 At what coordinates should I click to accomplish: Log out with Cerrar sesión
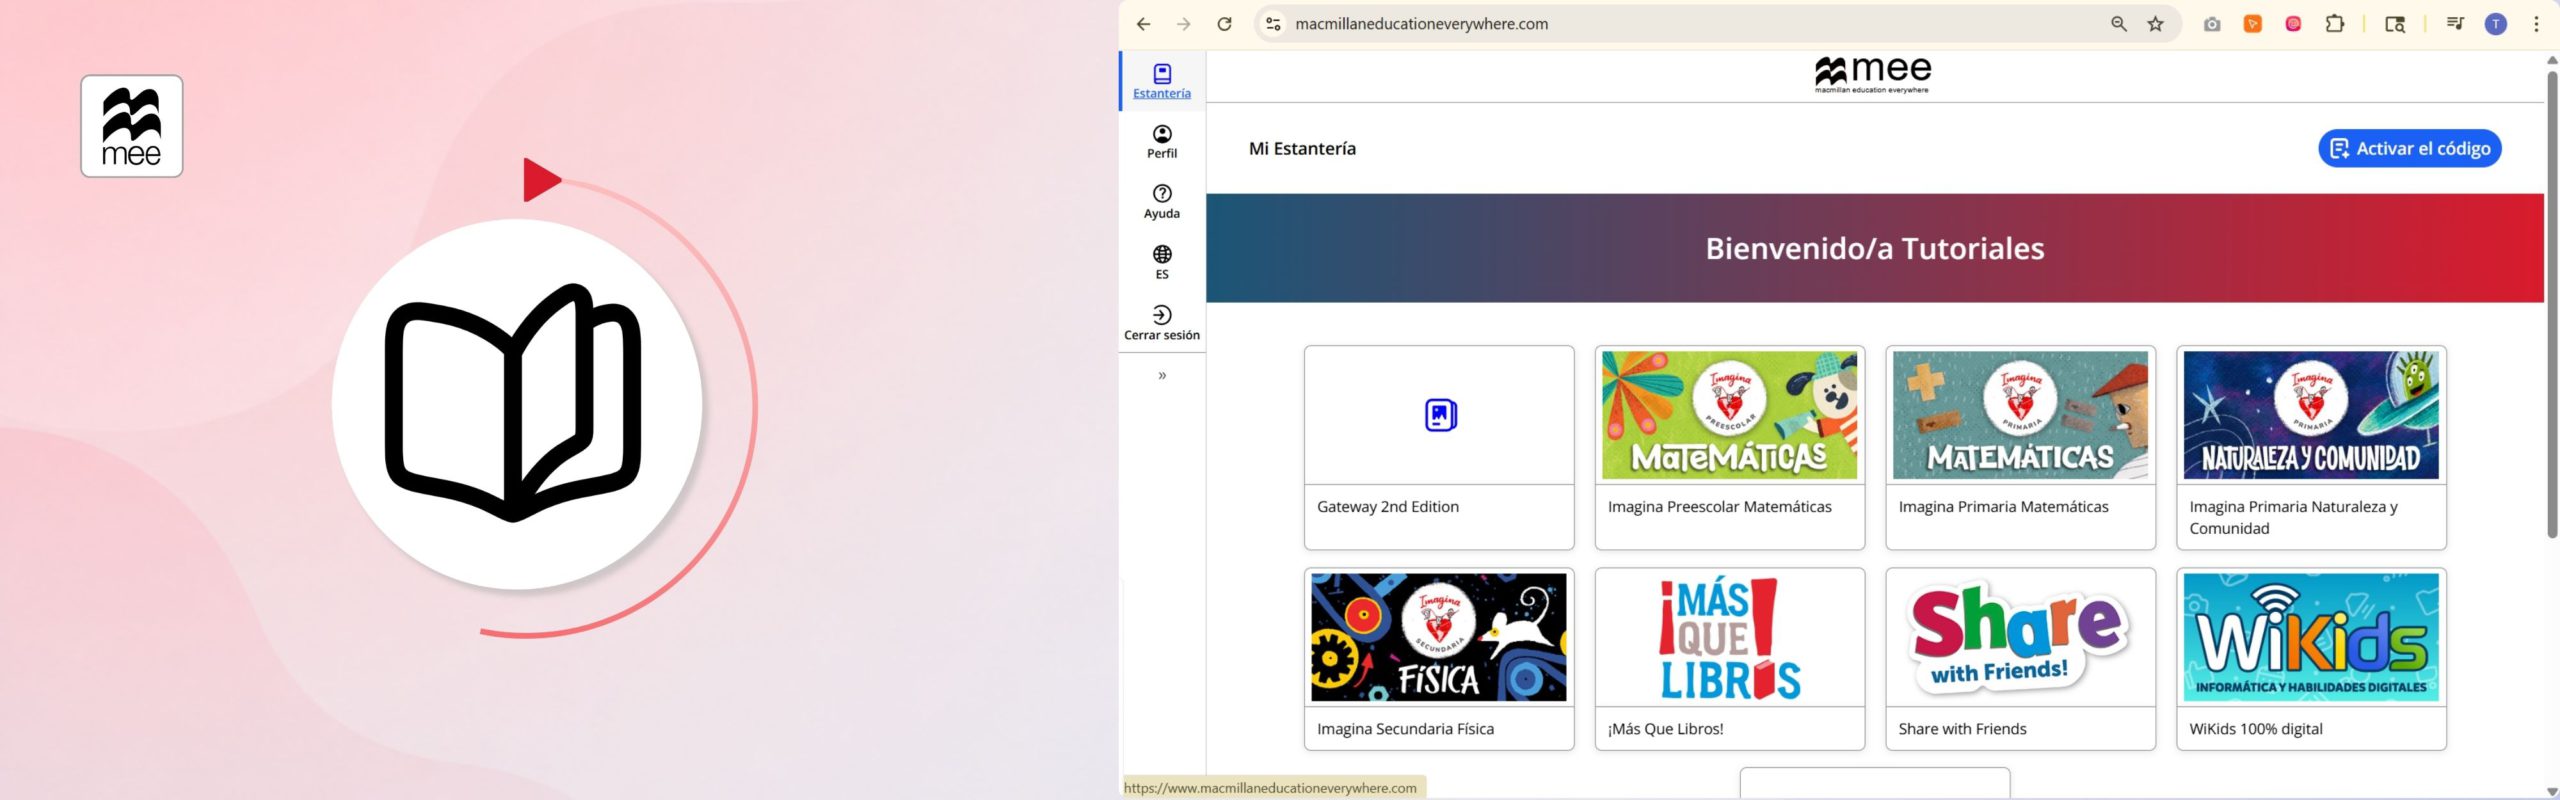click(x=1162, y=323)
